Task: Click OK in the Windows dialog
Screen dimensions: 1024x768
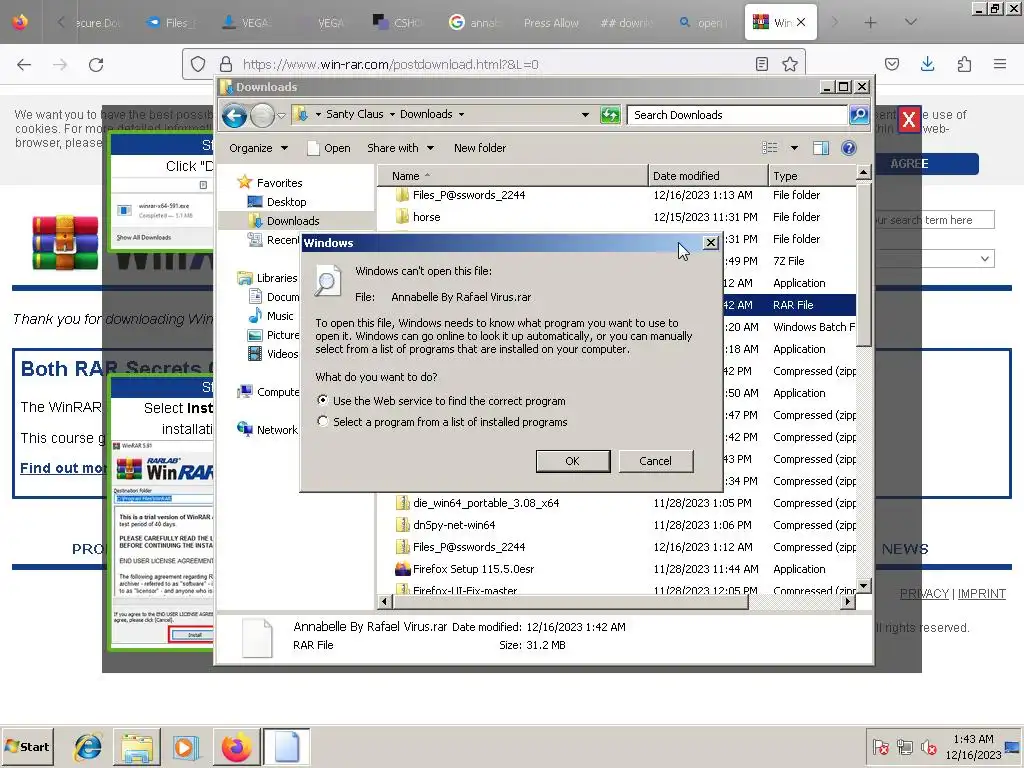Action: 573,461
